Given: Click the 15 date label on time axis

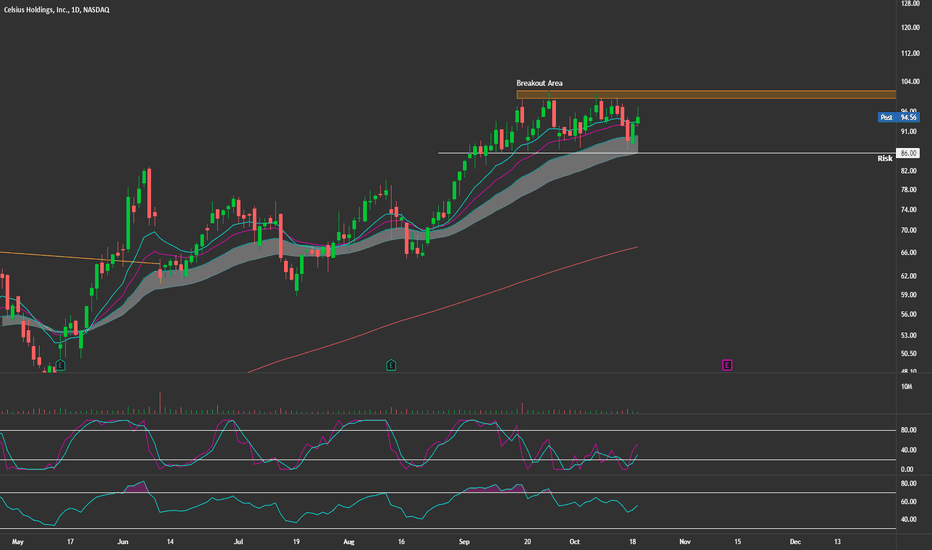Looking at the screenshot, I should tap(738, 542).
